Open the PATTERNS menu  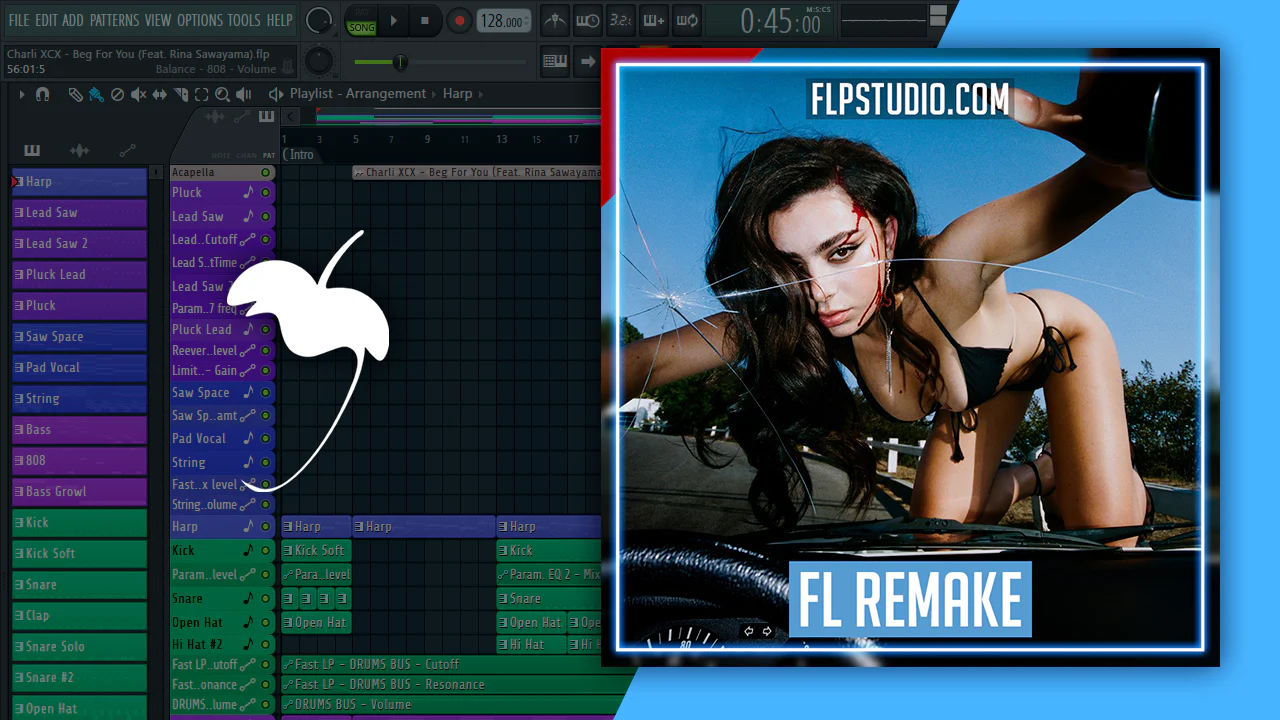pos(114,20)
